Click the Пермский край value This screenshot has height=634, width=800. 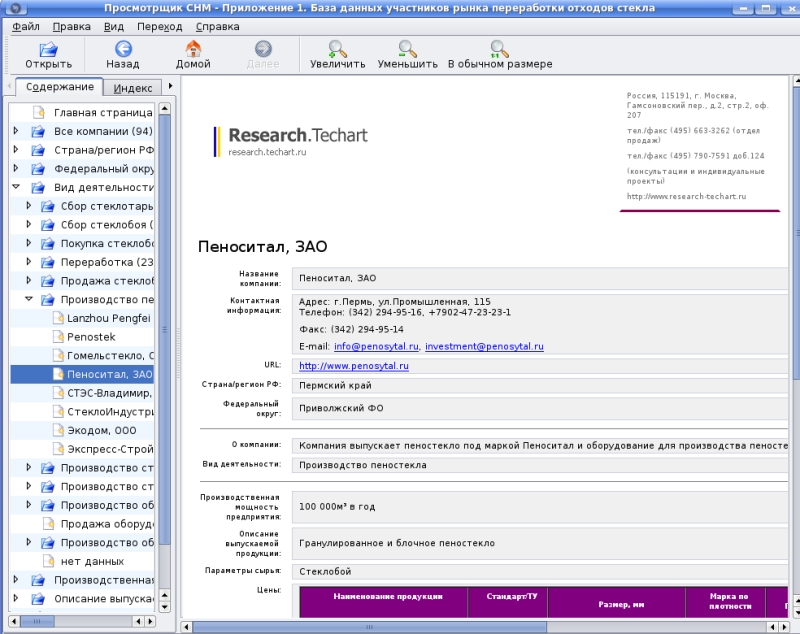click(335, 386)
